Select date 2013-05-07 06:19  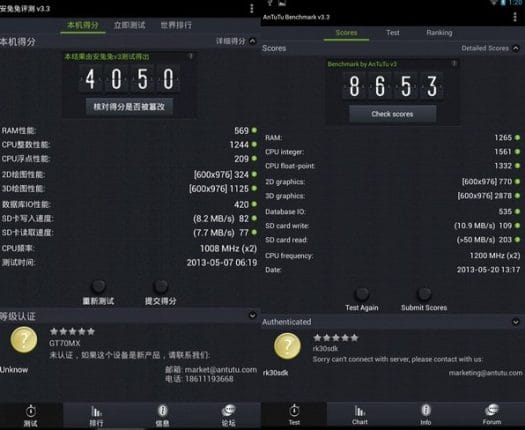click(222, 263)
